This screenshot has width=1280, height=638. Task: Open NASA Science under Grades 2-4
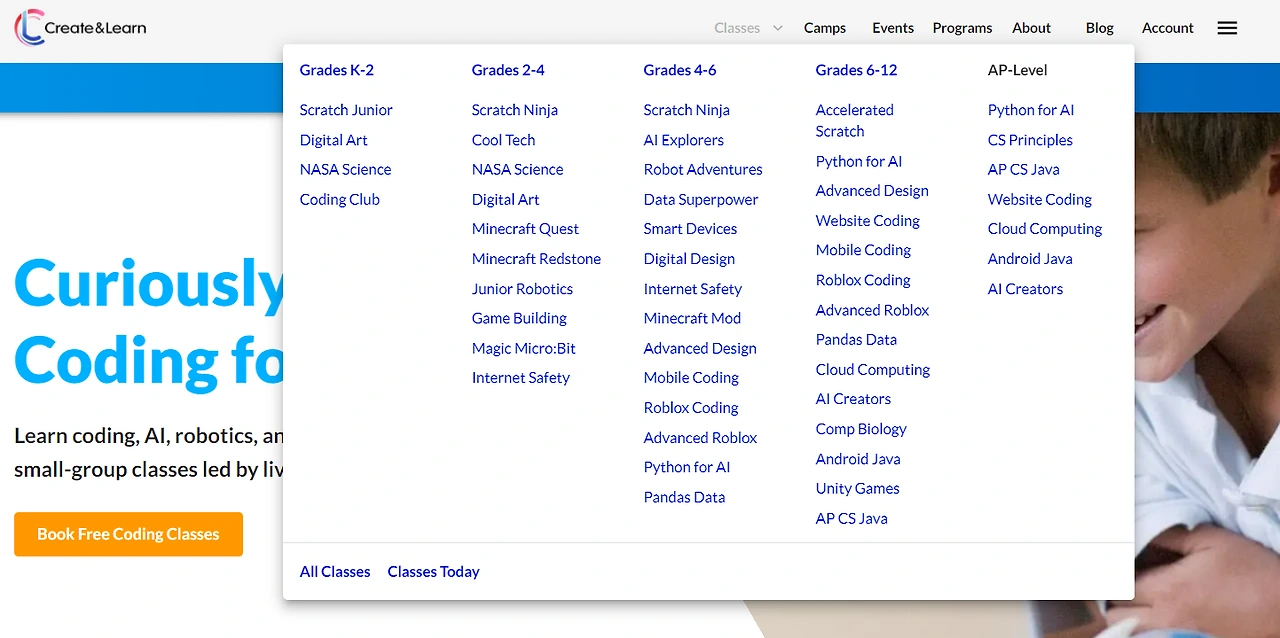pos(518,170)
